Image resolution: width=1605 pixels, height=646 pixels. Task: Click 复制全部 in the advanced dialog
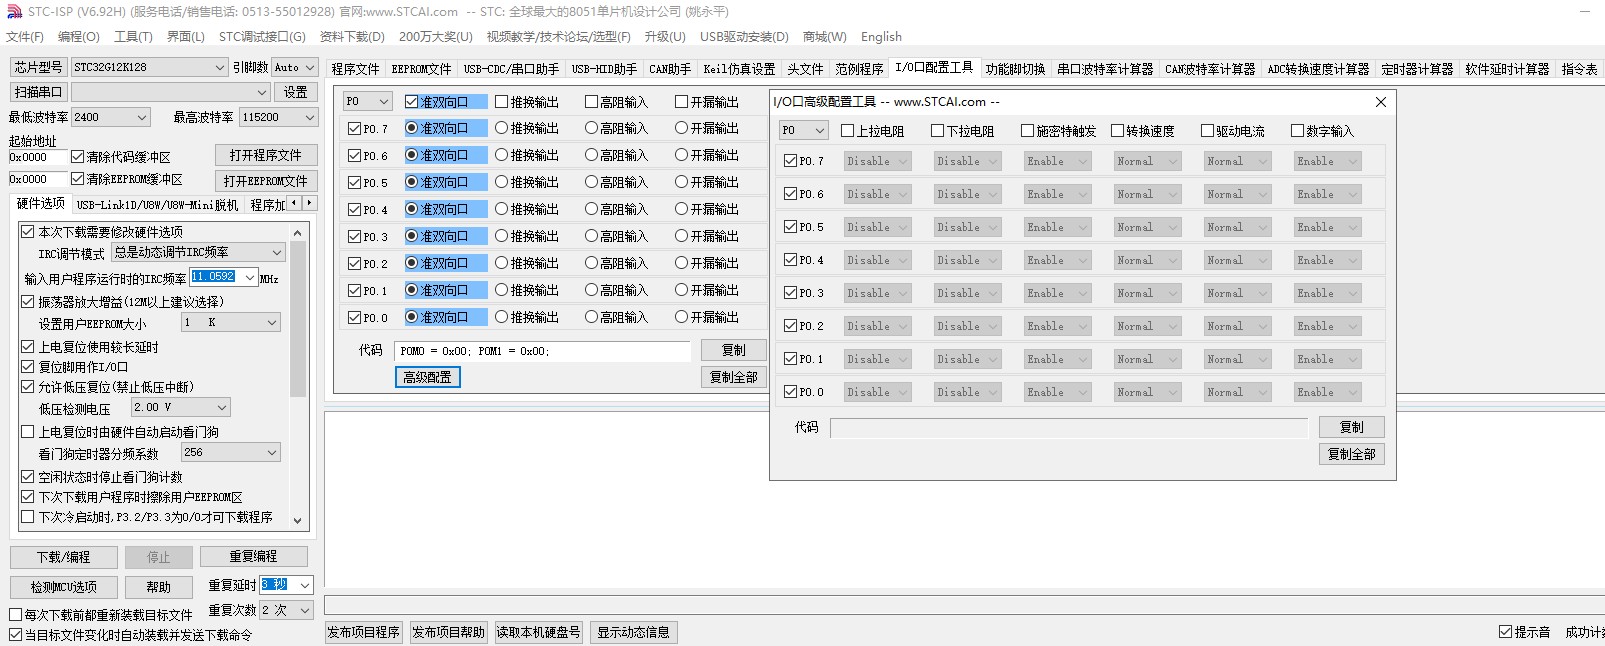click(x=1351, y=454)
